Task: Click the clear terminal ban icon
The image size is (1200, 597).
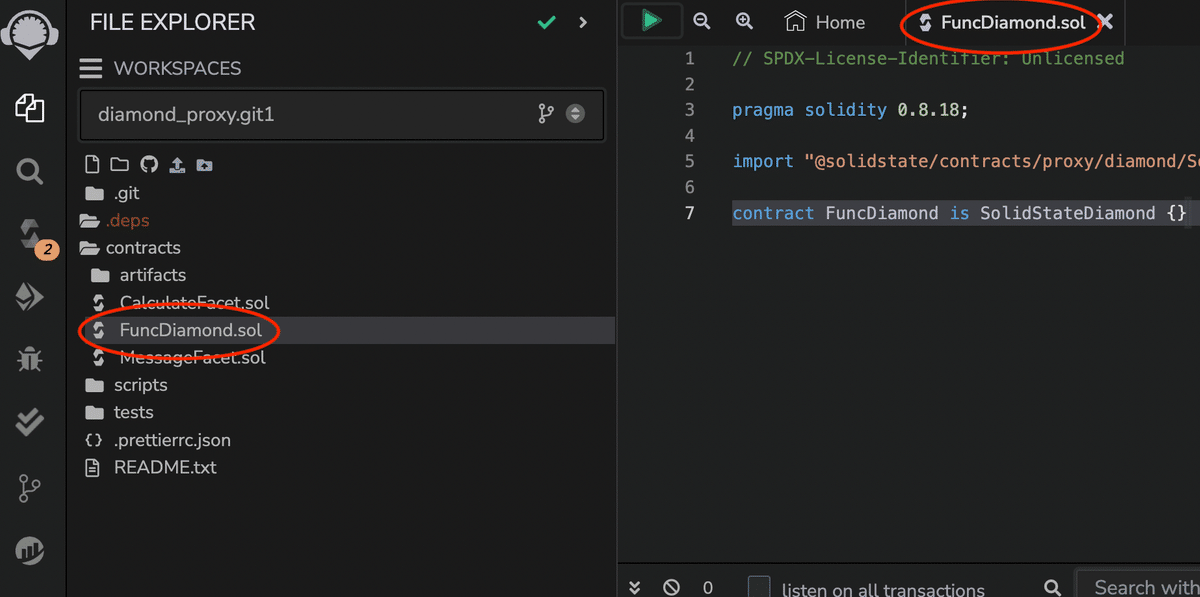Action: [671, 587]
